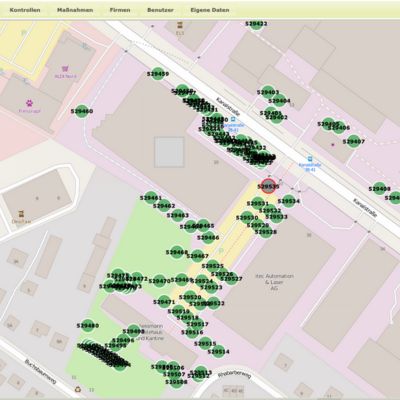Select tree marker 529525
Screen dimensions: 400x400
[x=213, y=266]
